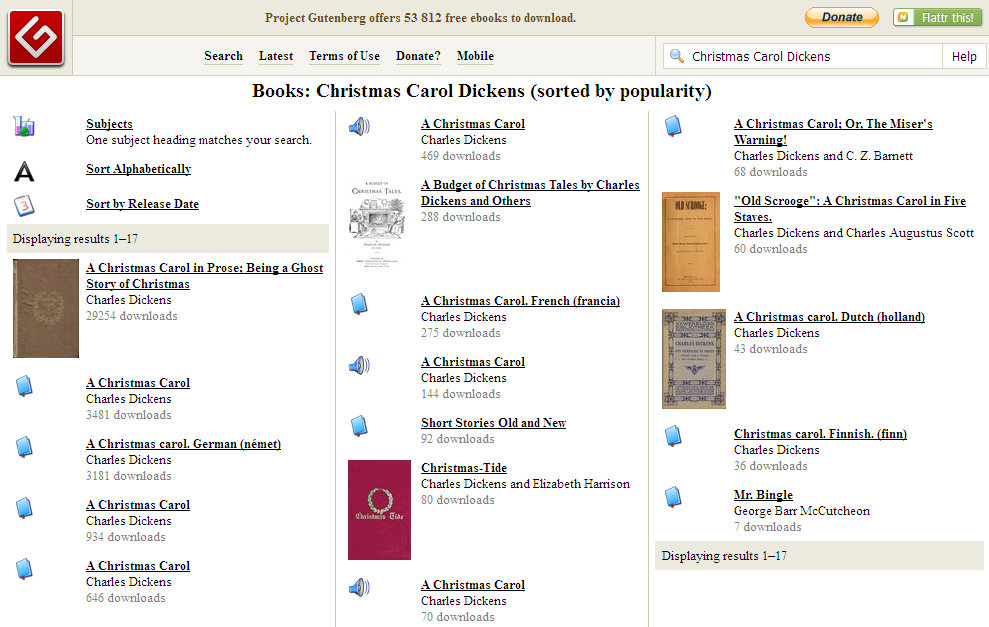This screenshot has width=989, height=627.
Task: Click the '7 downloads' count
Action: [767, 527]
